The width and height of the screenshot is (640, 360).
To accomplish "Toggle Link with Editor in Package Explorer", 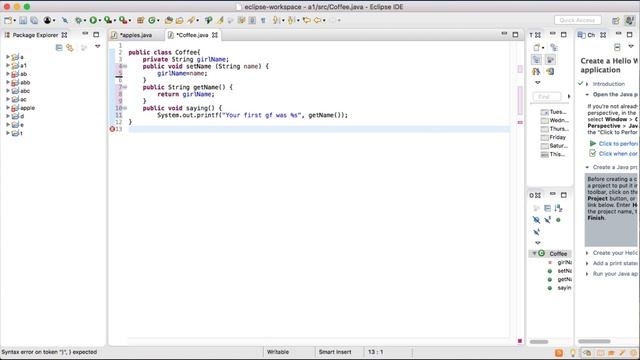I will pyautogui.click(x=70, y=48).
